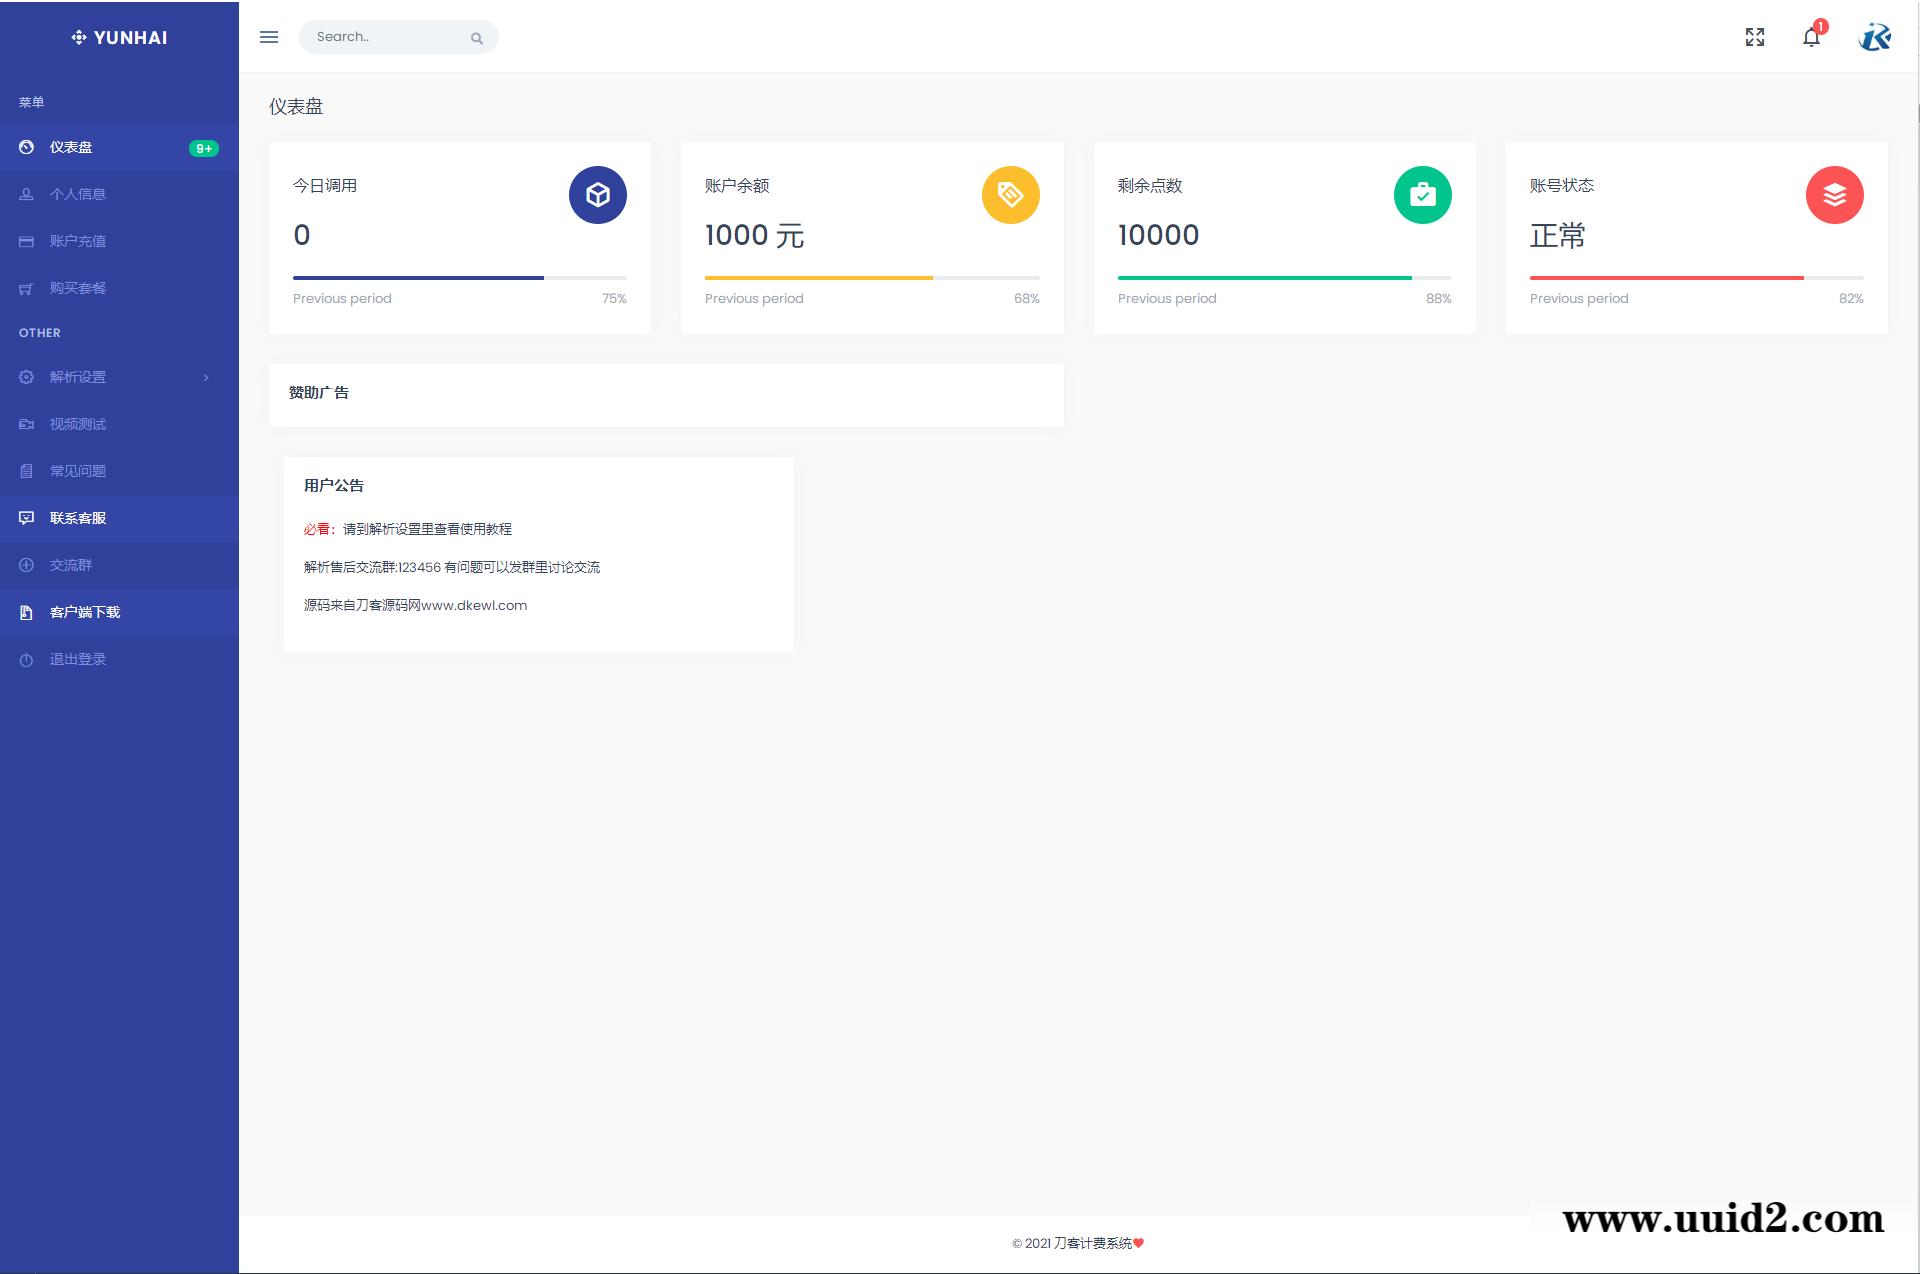Click the yellow tag icon on 账户余额 card

pyautogui.click(x=1010, y=195)
